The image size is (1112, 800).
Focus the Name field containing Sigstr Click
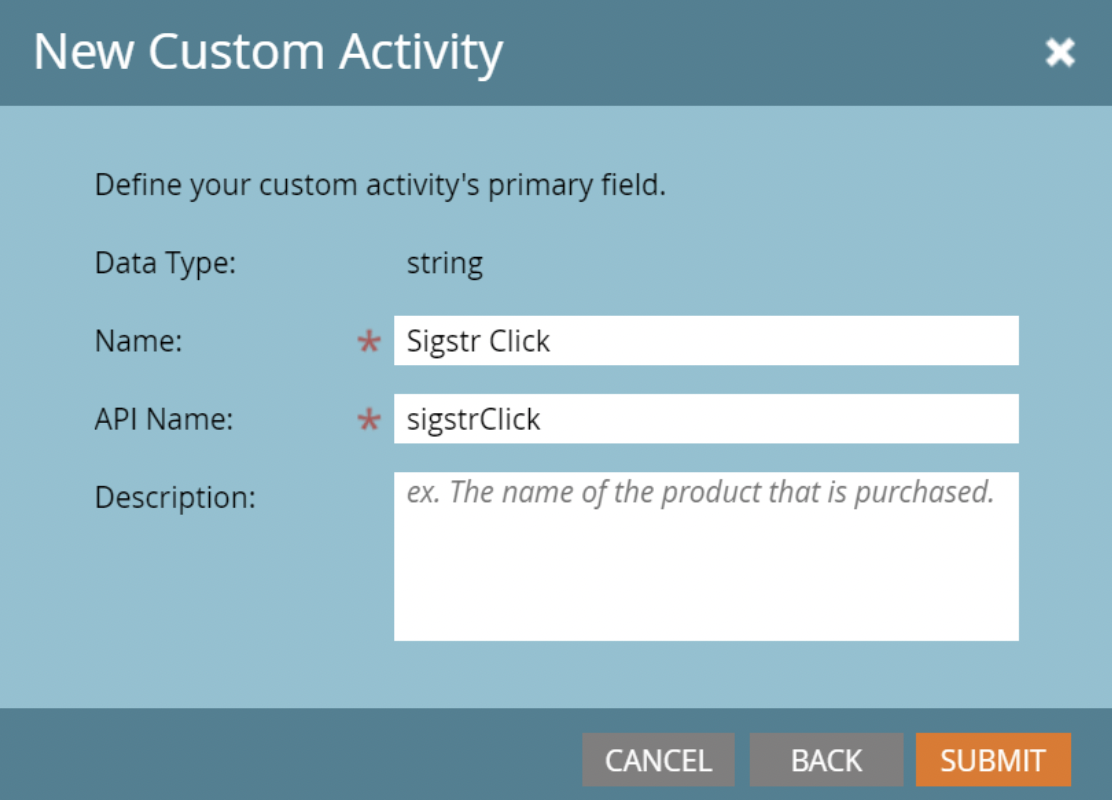click(x=706, y=340)
